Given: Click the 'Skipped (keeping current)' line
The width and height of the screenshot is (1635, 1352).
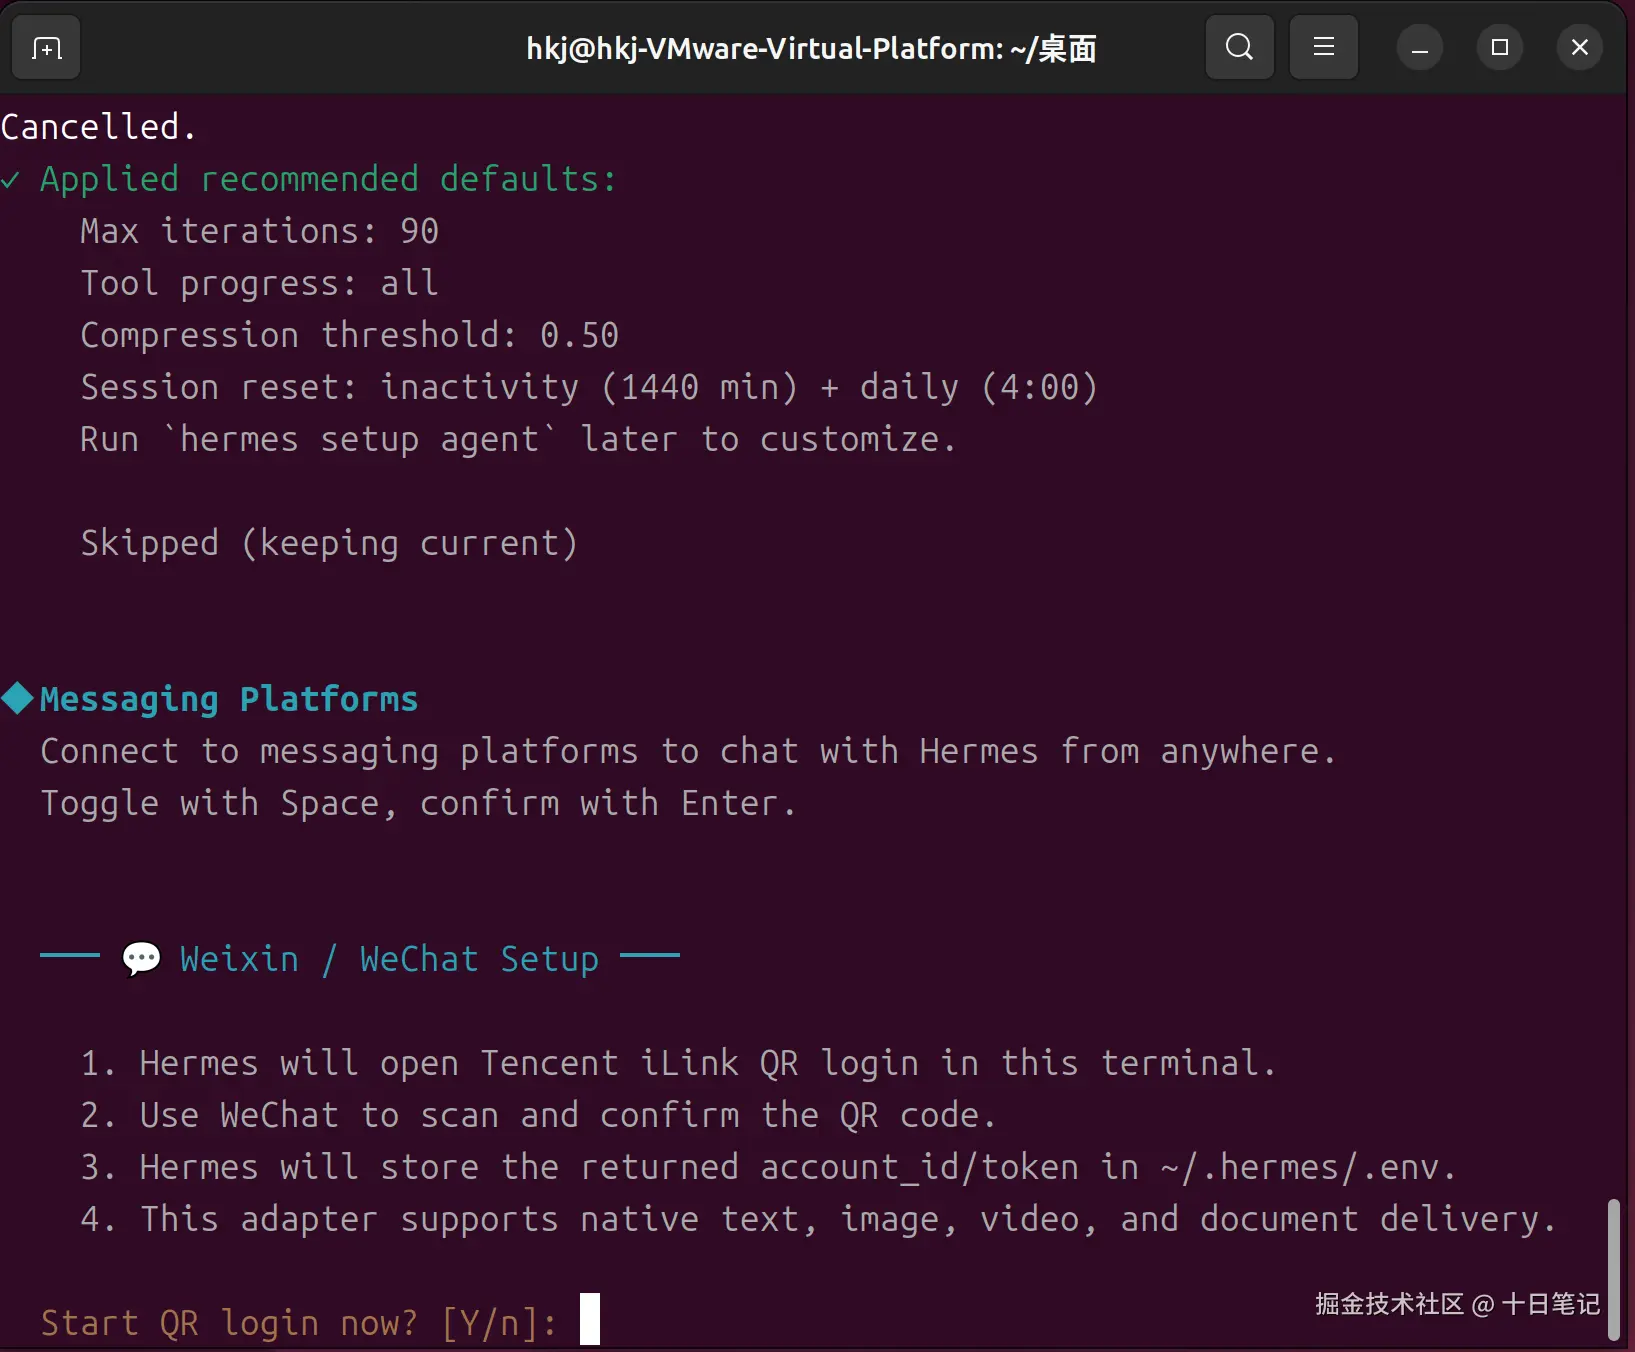Looking at the screenshot, I should click(329, 543).
